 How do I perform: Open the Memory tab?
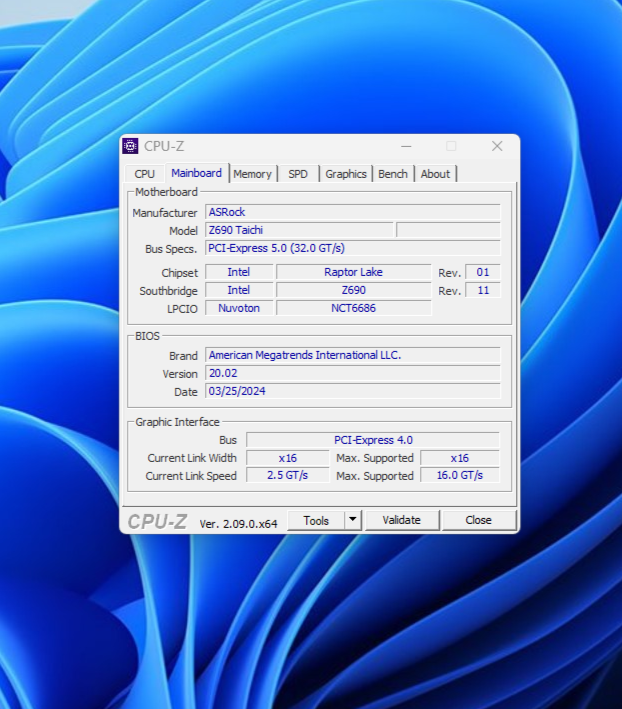tap(253, 174)
